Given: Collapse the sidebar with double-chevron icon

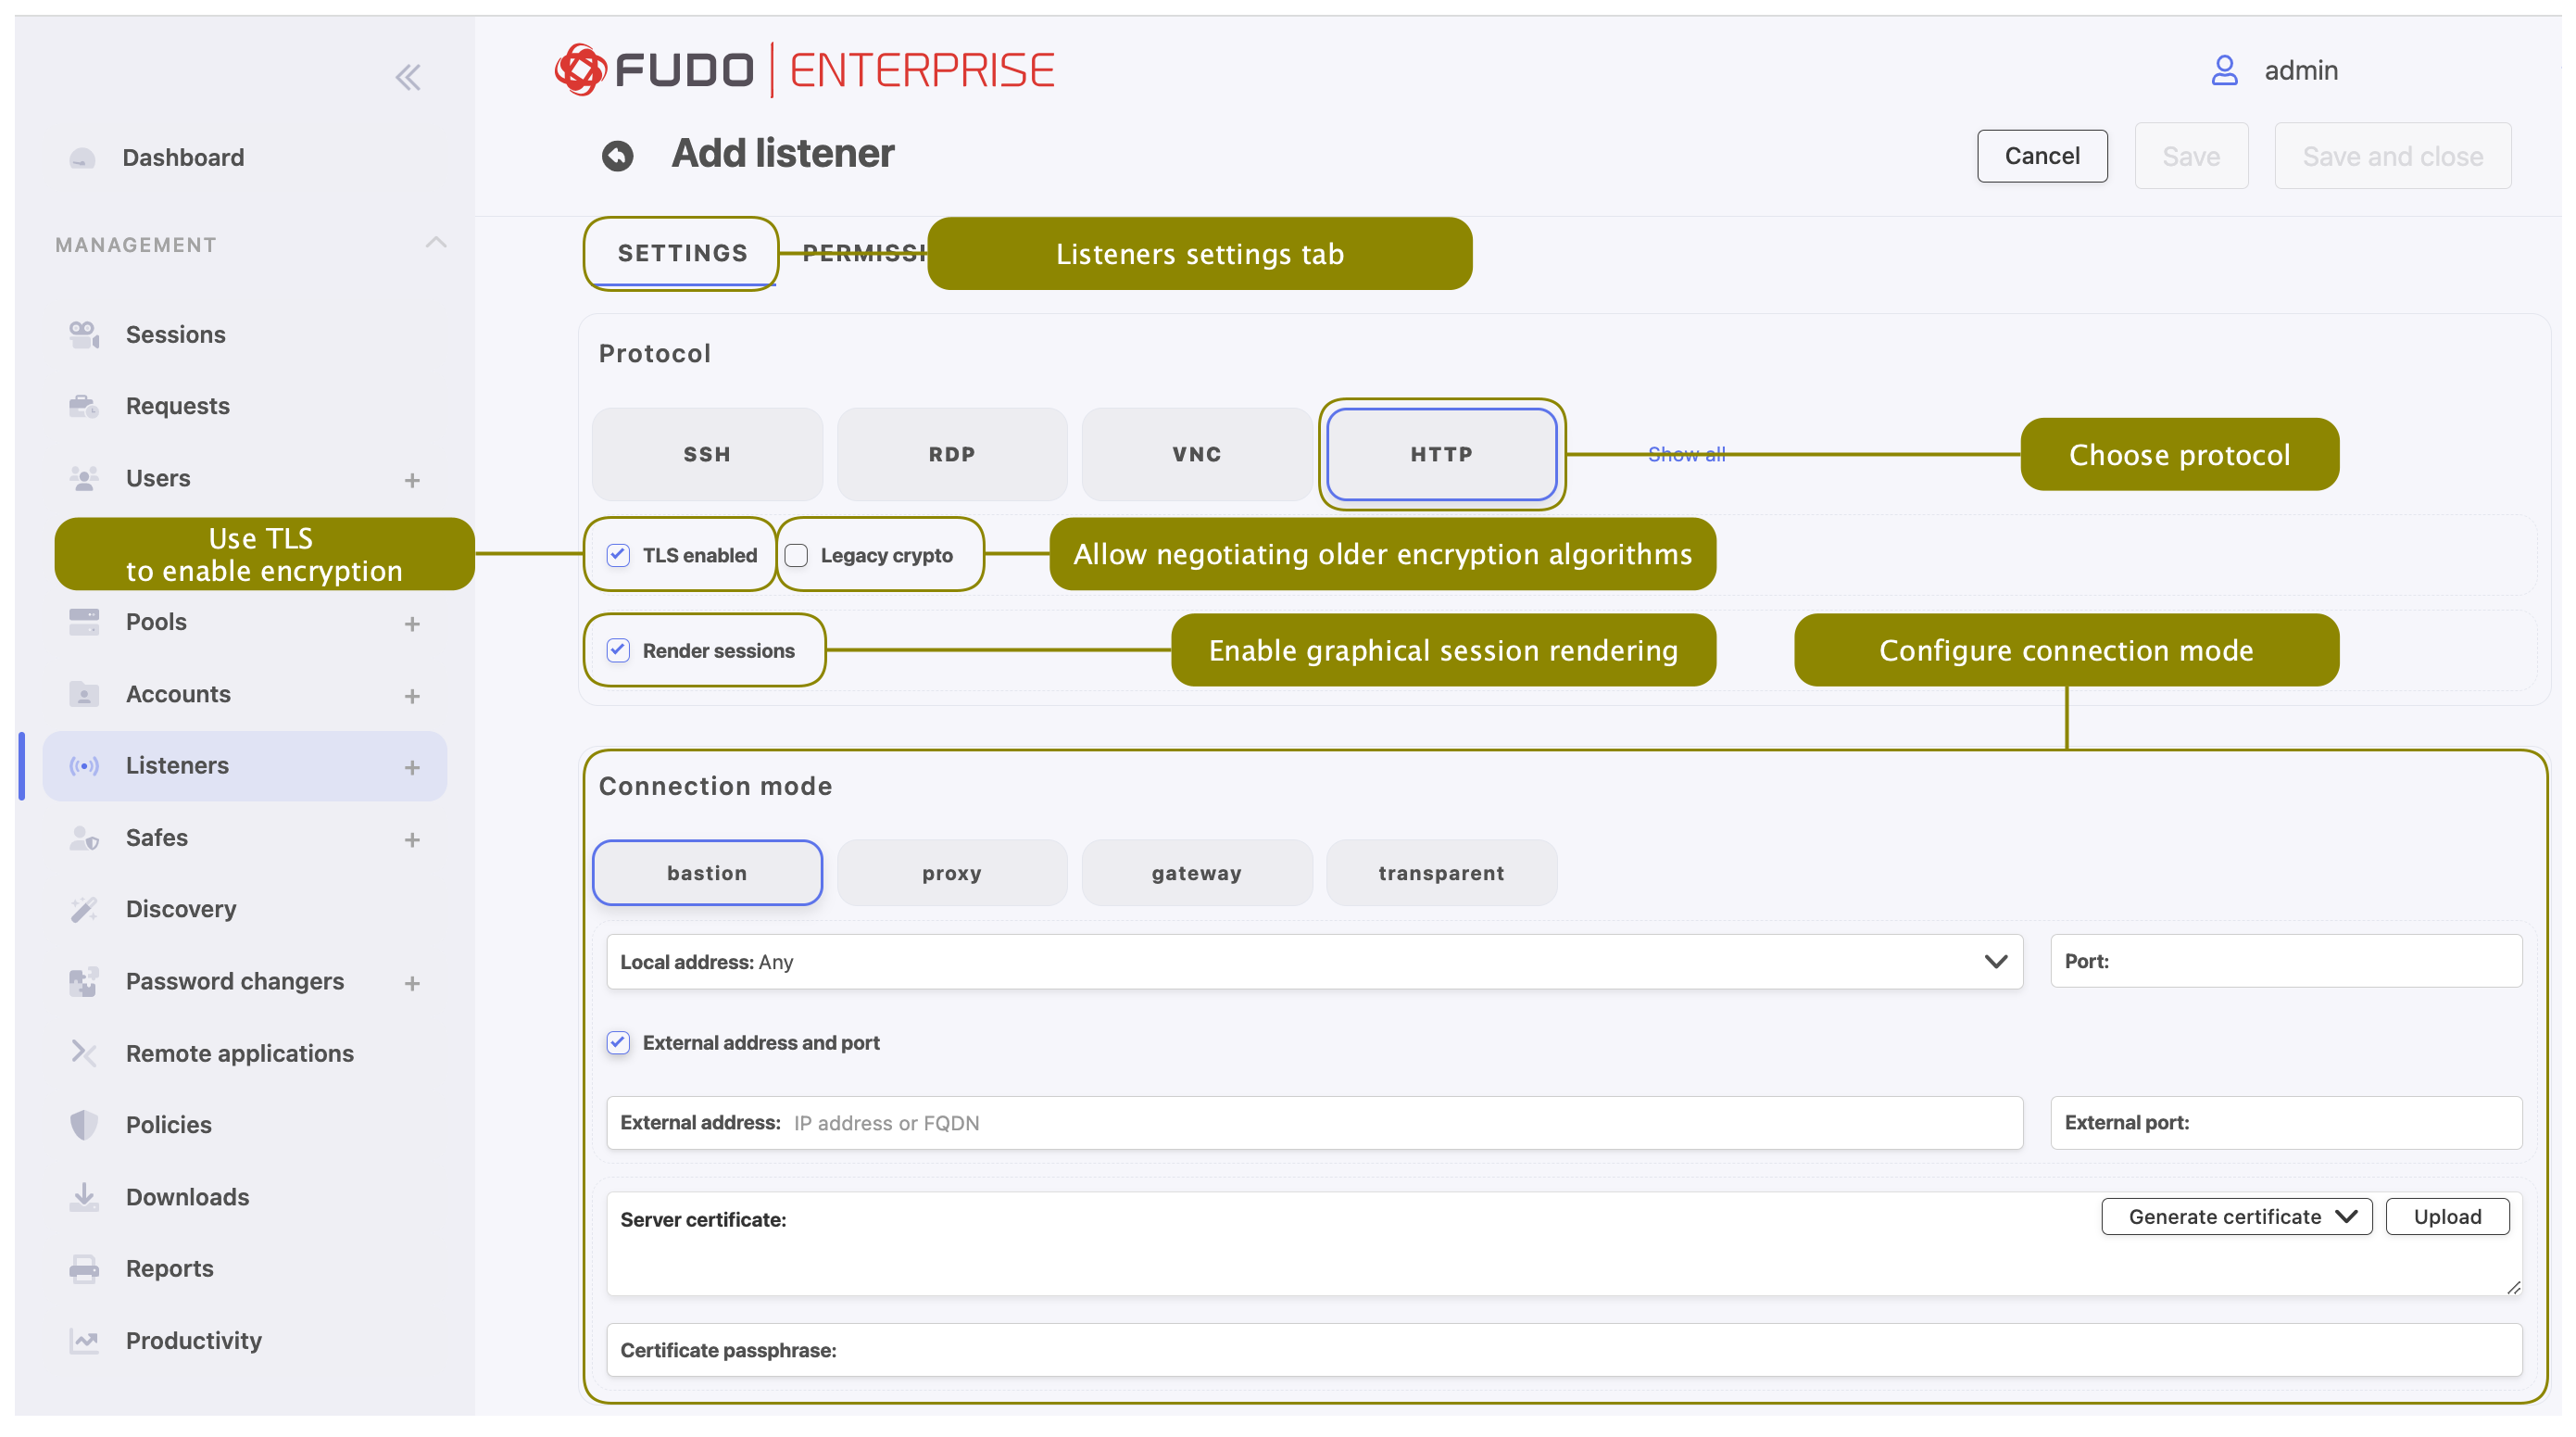Looking at the screenshot, I should click(407, 77).
